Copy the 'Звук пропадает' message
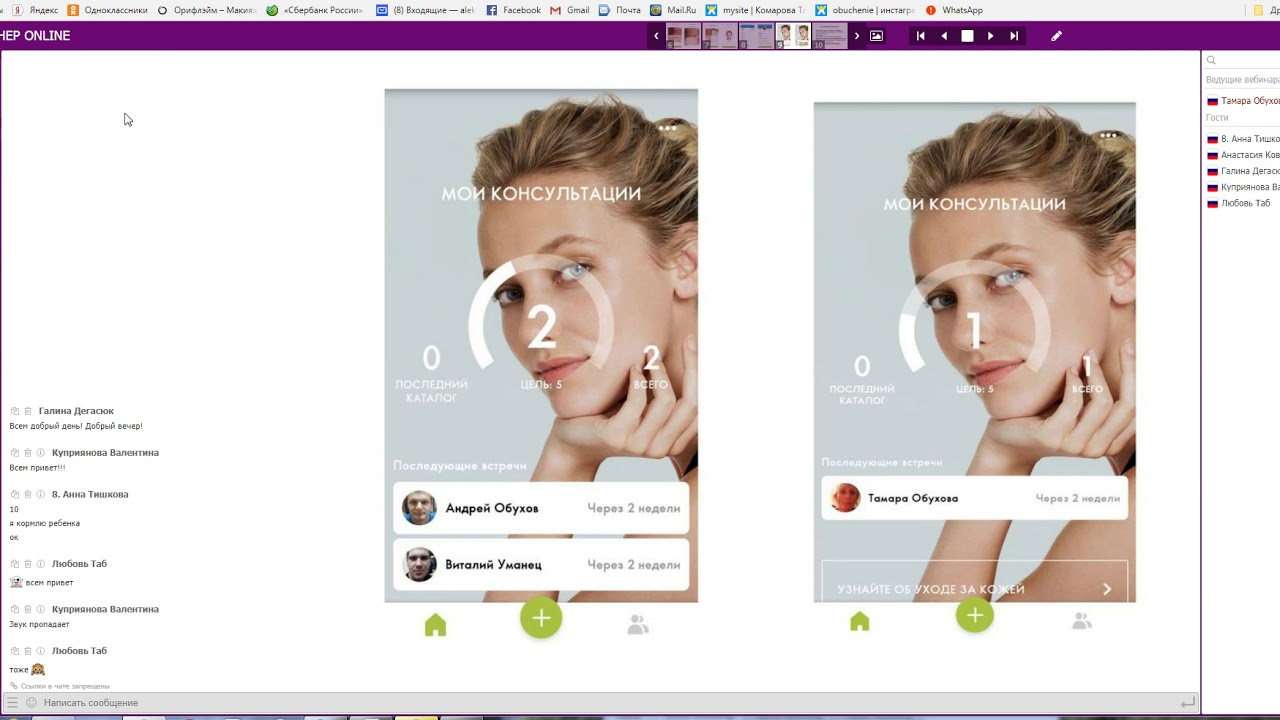Image resolution: width=1280 pixels, height=720 pixels. (x=15, y=609)
